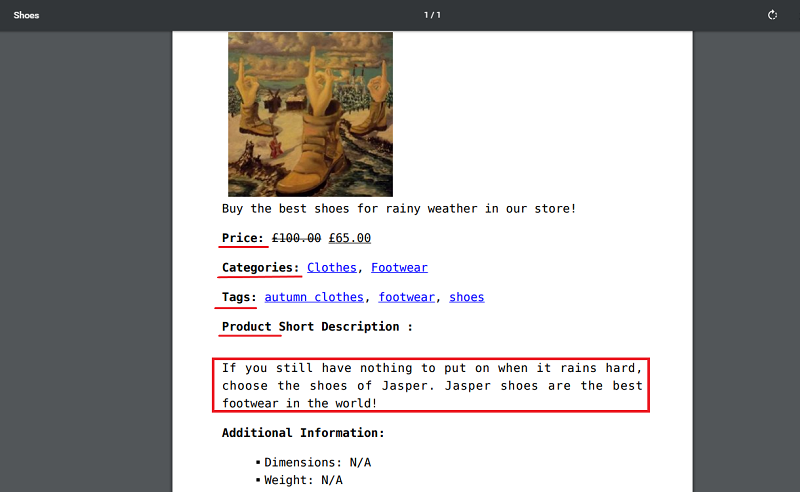Viewport: 800px width, 492px height.
Task: Click the Price: label
Action: pos(242,238)
